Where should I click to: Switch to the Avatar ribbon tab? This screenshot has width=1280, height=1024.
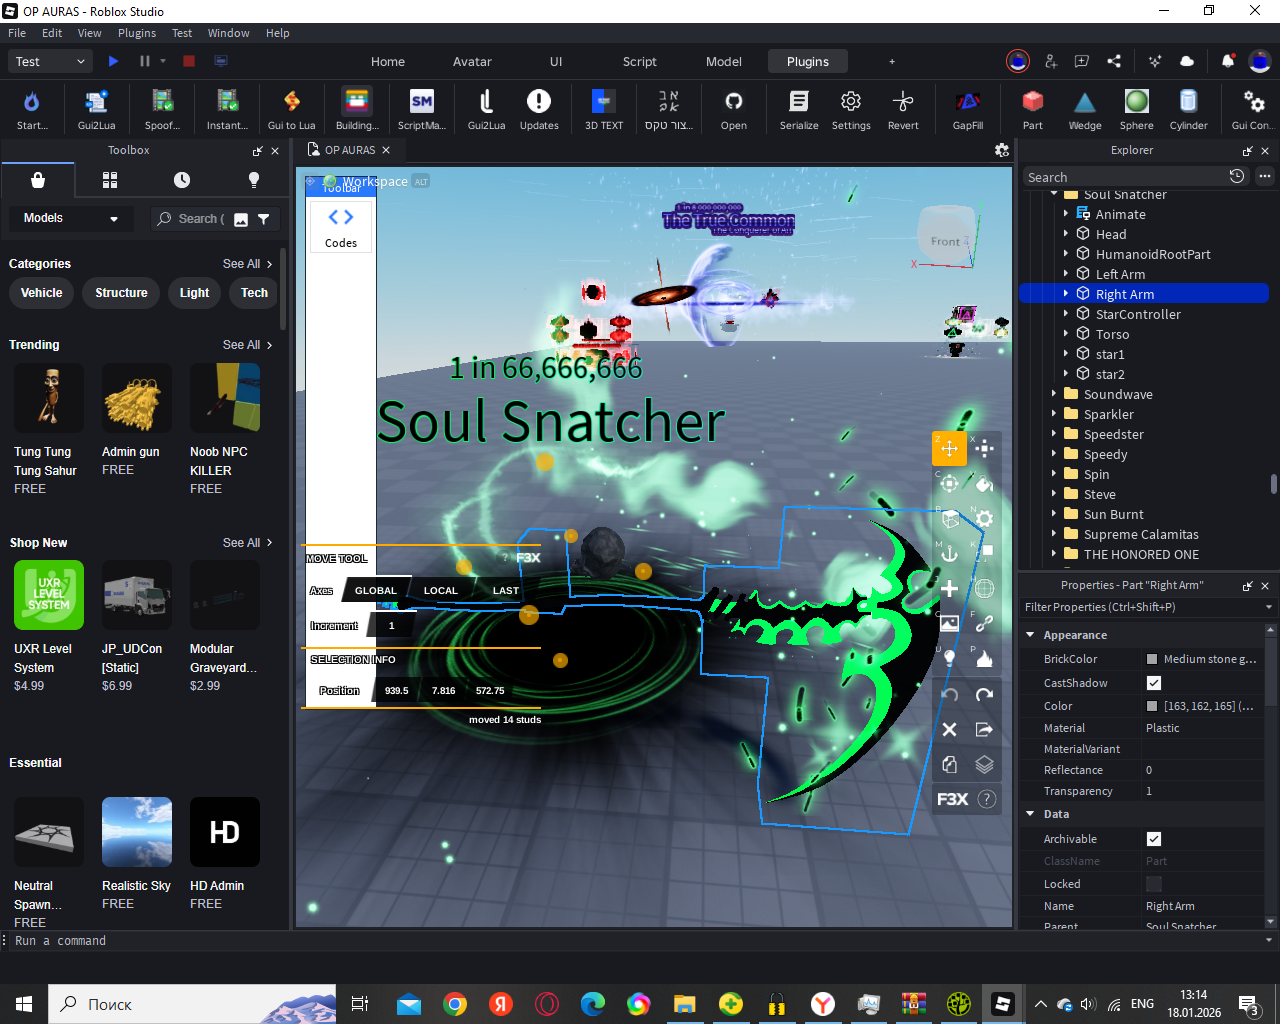[x=472, y=61]
